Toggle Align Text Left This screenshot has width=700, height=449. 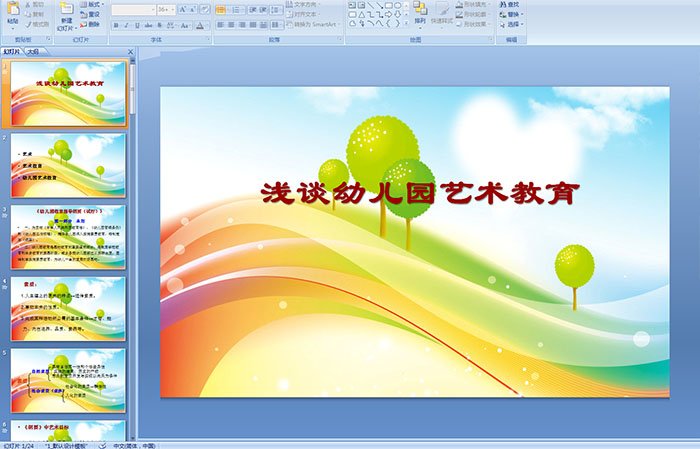pyautogui.click(x=221, y=25)
